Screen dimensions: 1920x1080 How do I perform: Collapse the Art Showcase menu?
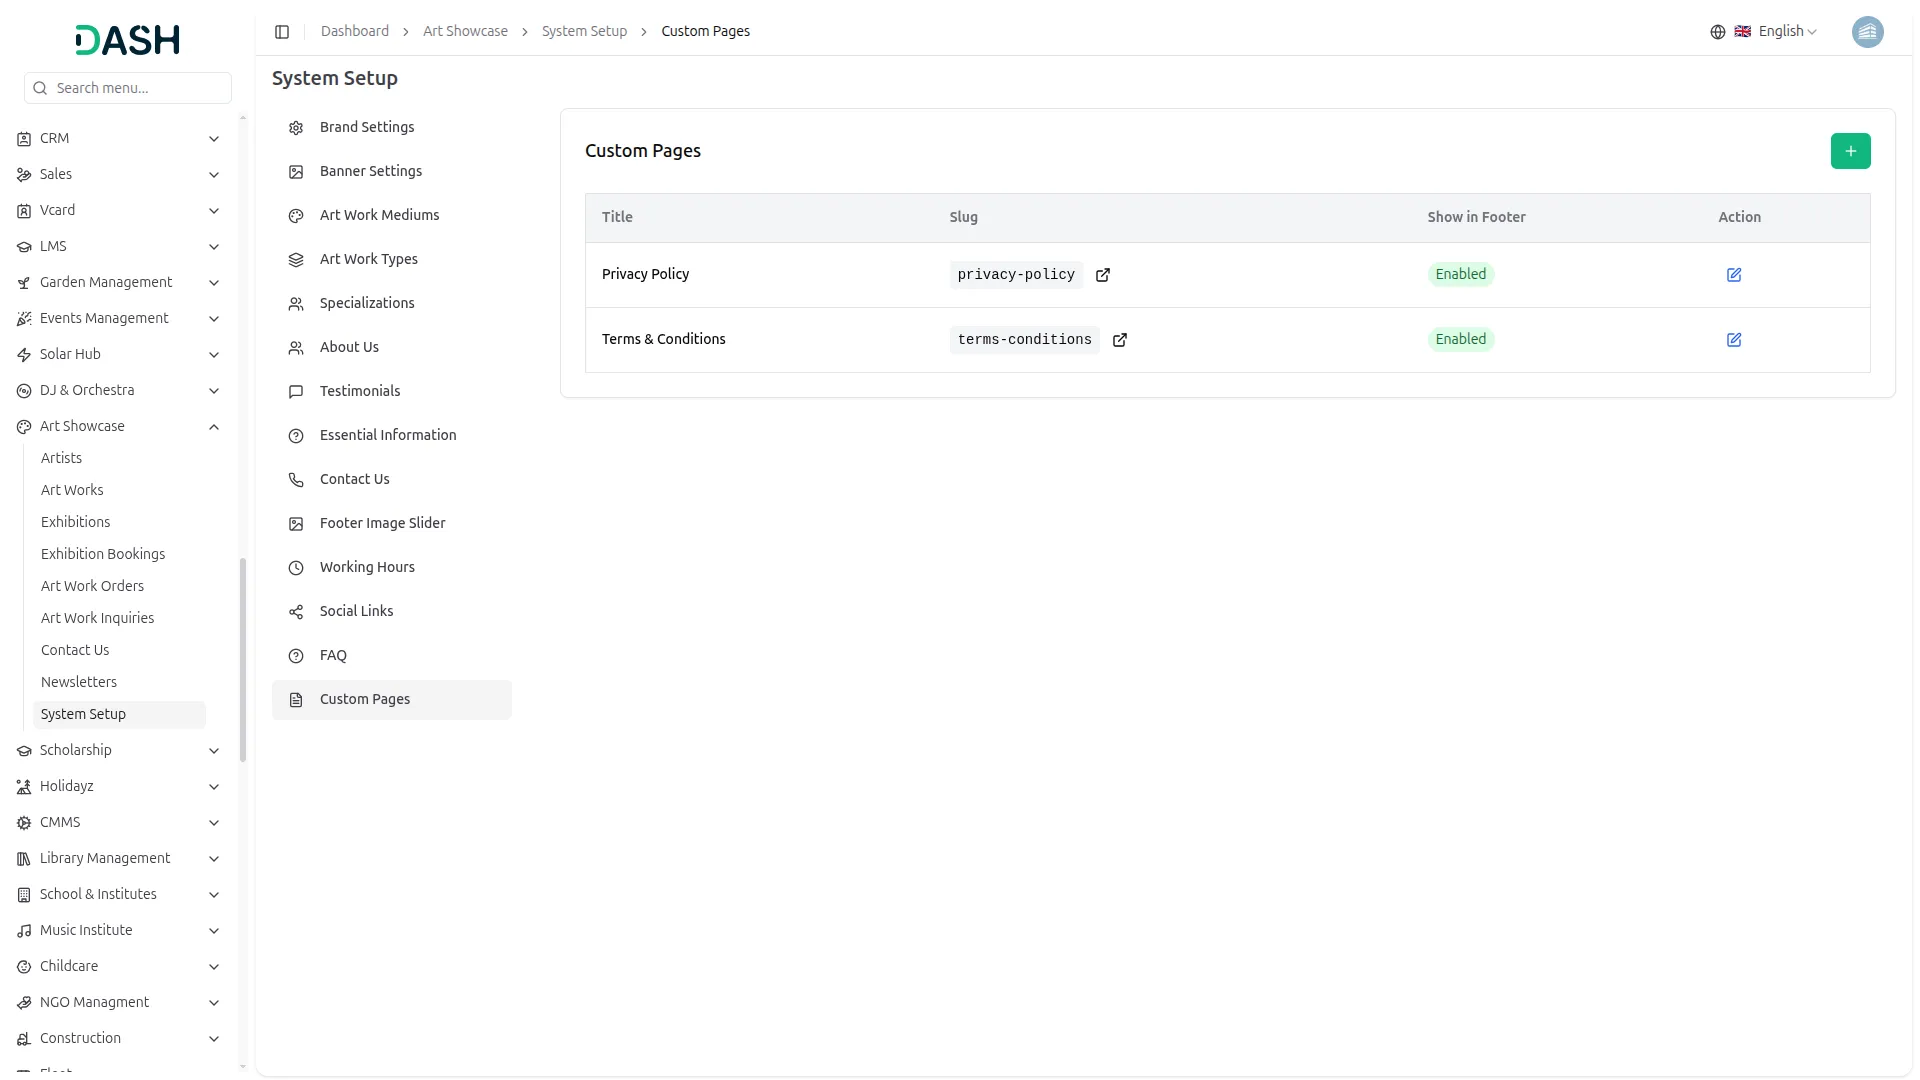[x=213, y=427]
